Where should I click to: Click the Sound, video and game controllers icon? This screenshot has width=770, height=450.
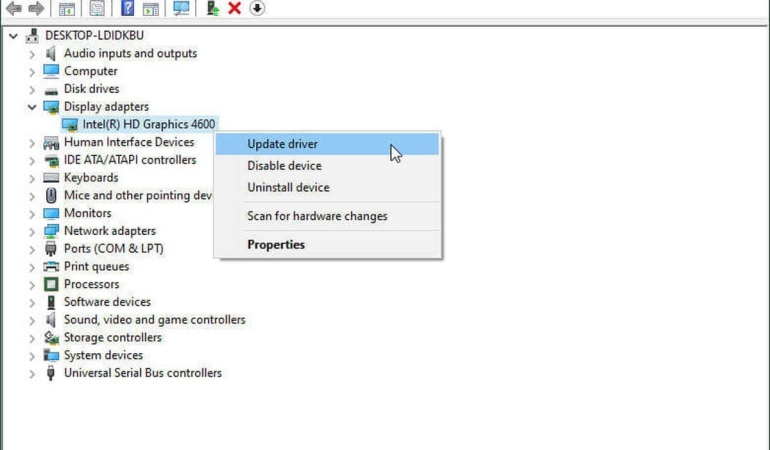[x=51, y=319]
